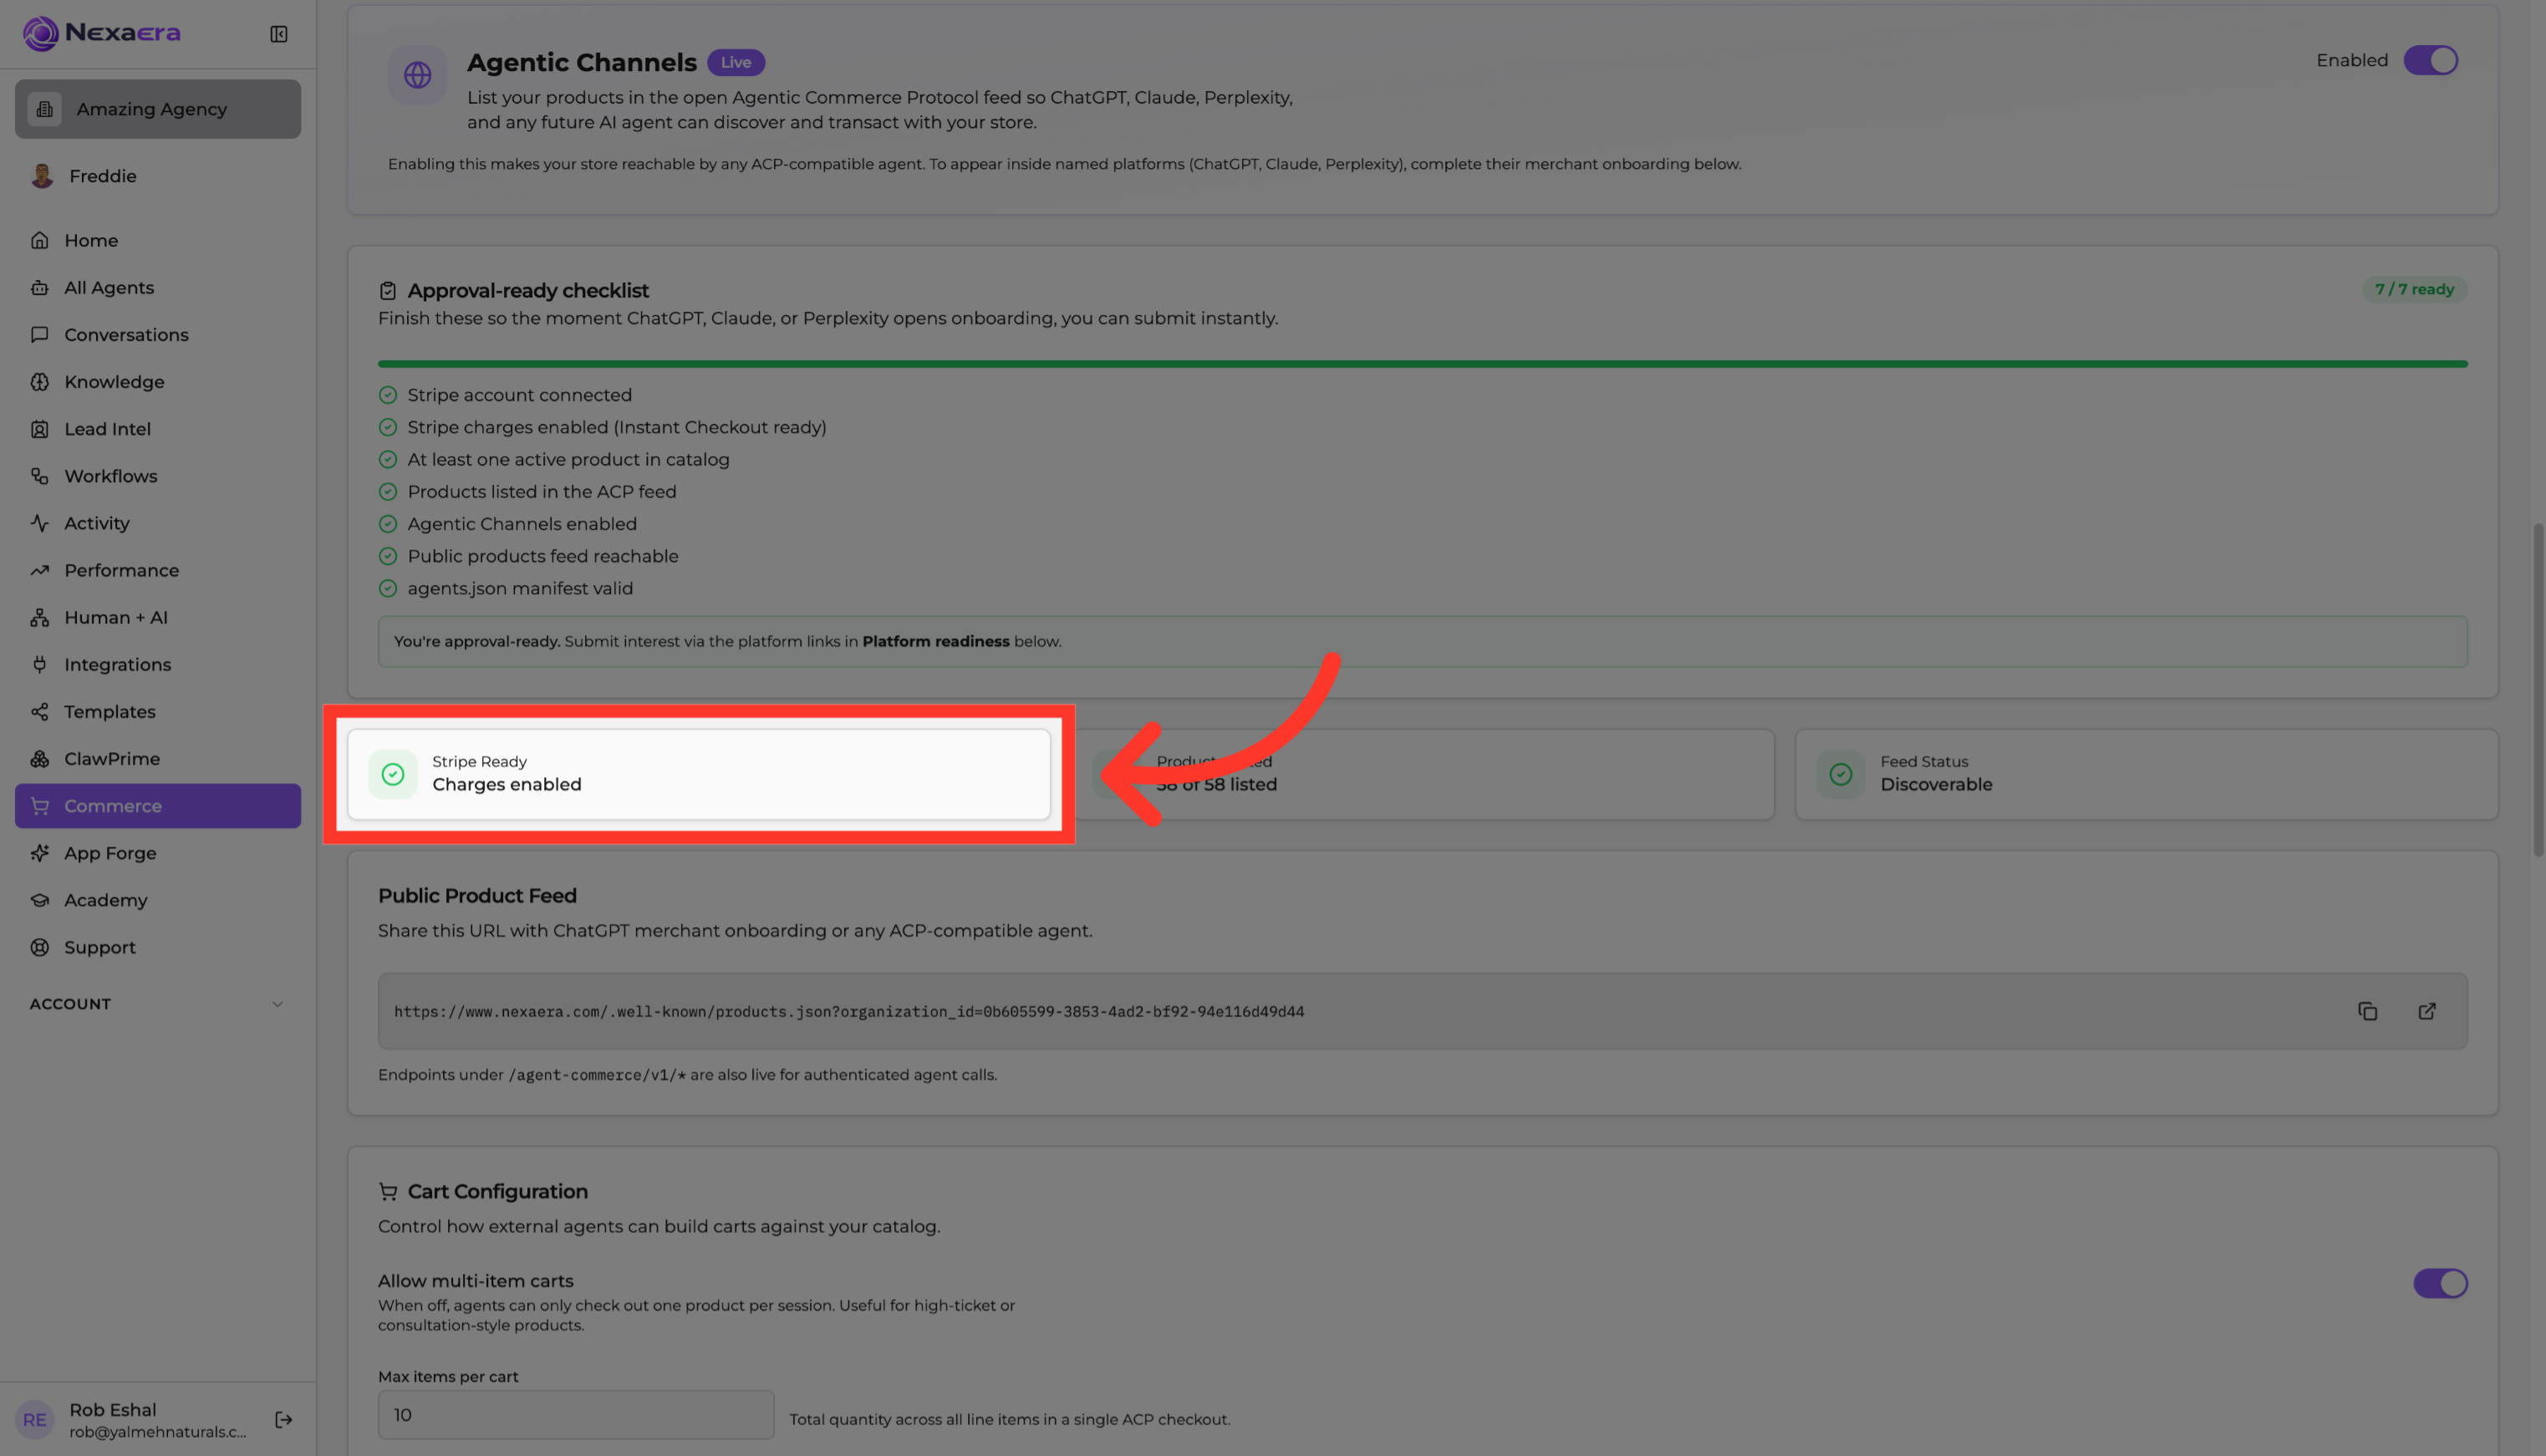Click the Support lifebuoy icon
This screenshot has height=1456, width=2546.
coord(40,947)
